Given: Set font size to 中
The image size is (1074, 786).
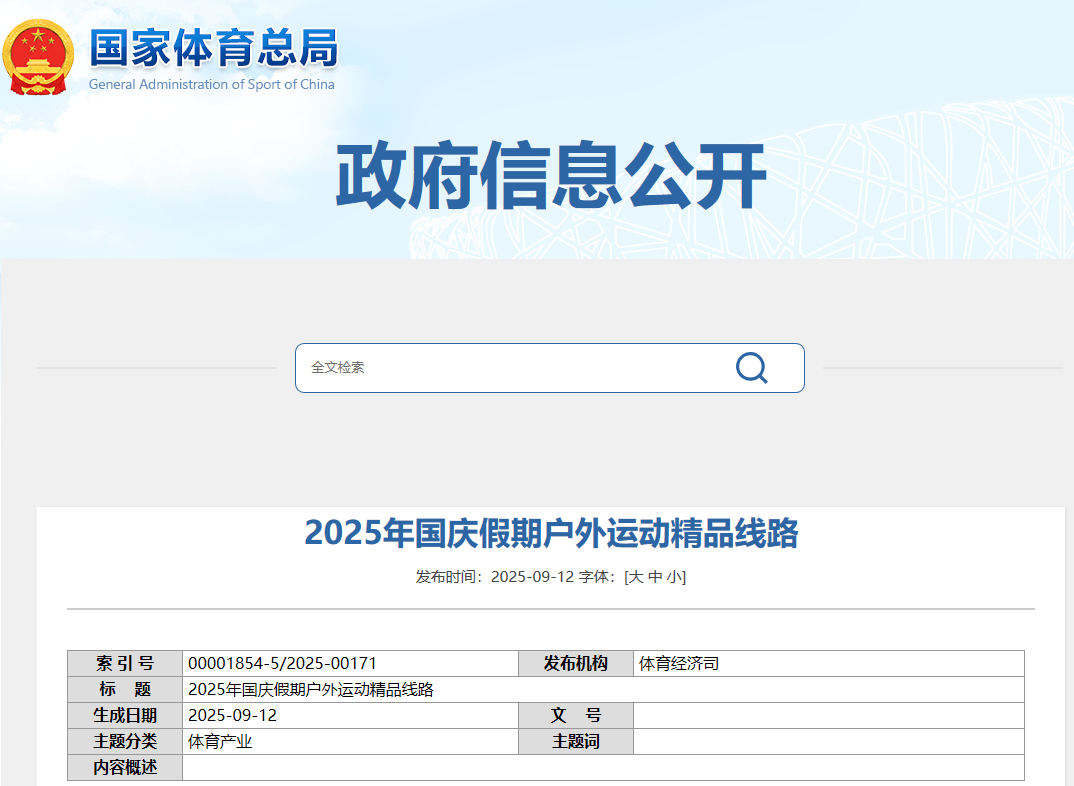Looking at the screenshot, I should pos(655,577).
